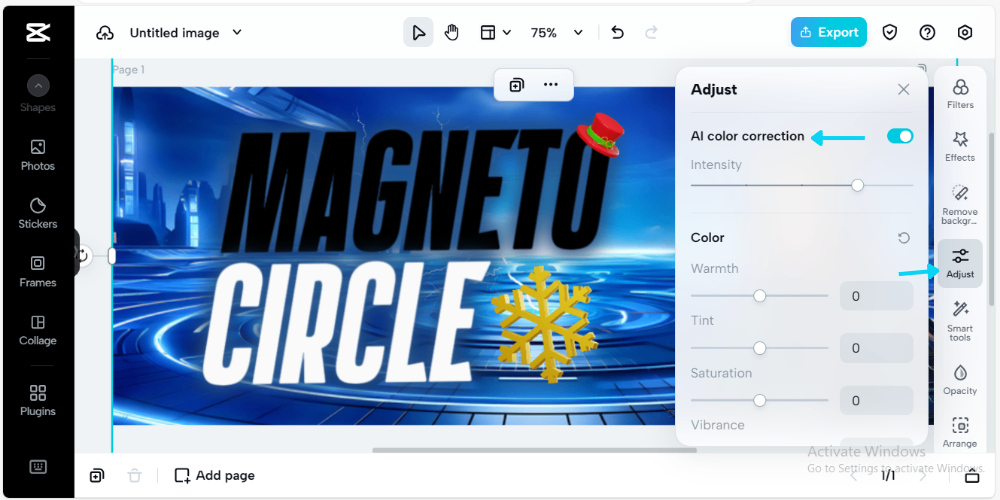Open Frames panel
Screen dimensions: 1000x500
pos(38,272)
